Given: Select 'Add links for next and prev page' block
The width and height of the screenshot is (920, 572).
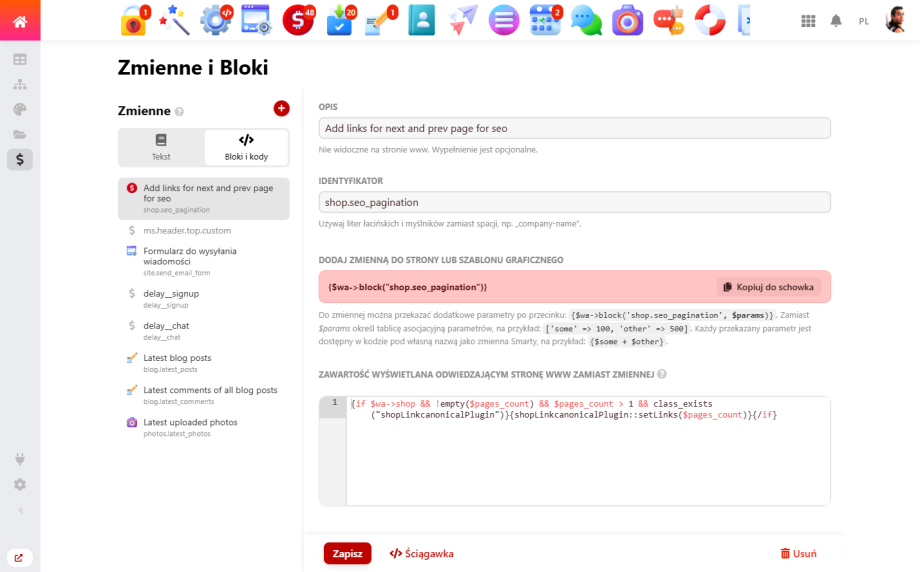Looking at the screenshot, I should click(x=204, y=198).
